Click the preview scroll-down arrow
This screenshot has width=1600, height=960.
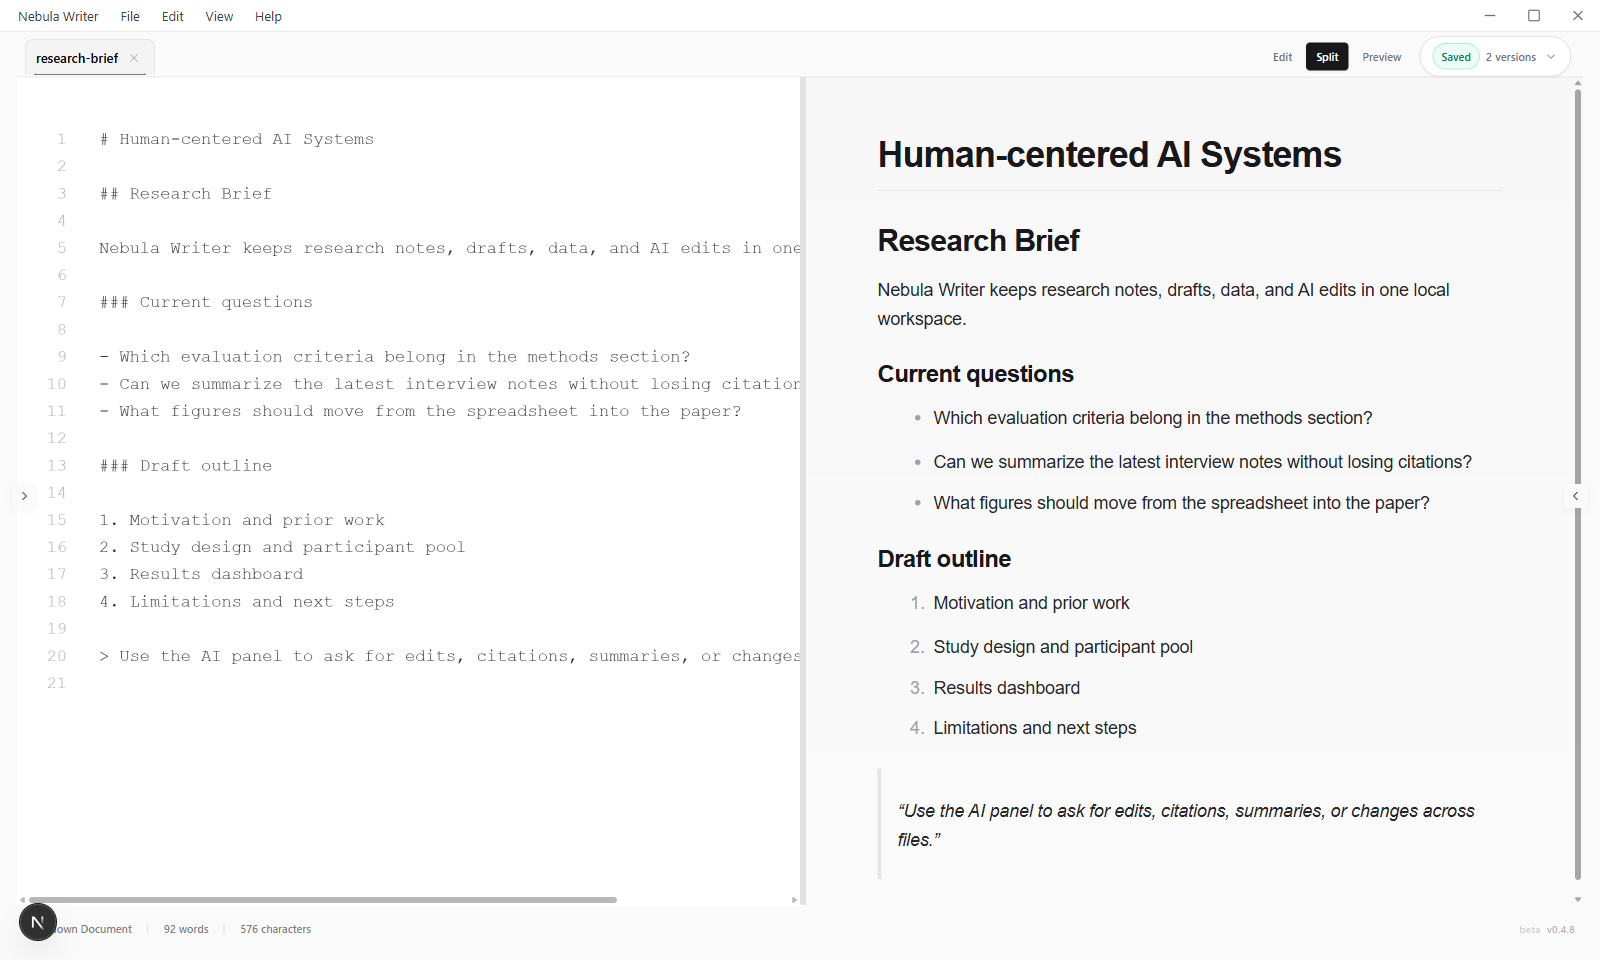(x=1578, y=900)
